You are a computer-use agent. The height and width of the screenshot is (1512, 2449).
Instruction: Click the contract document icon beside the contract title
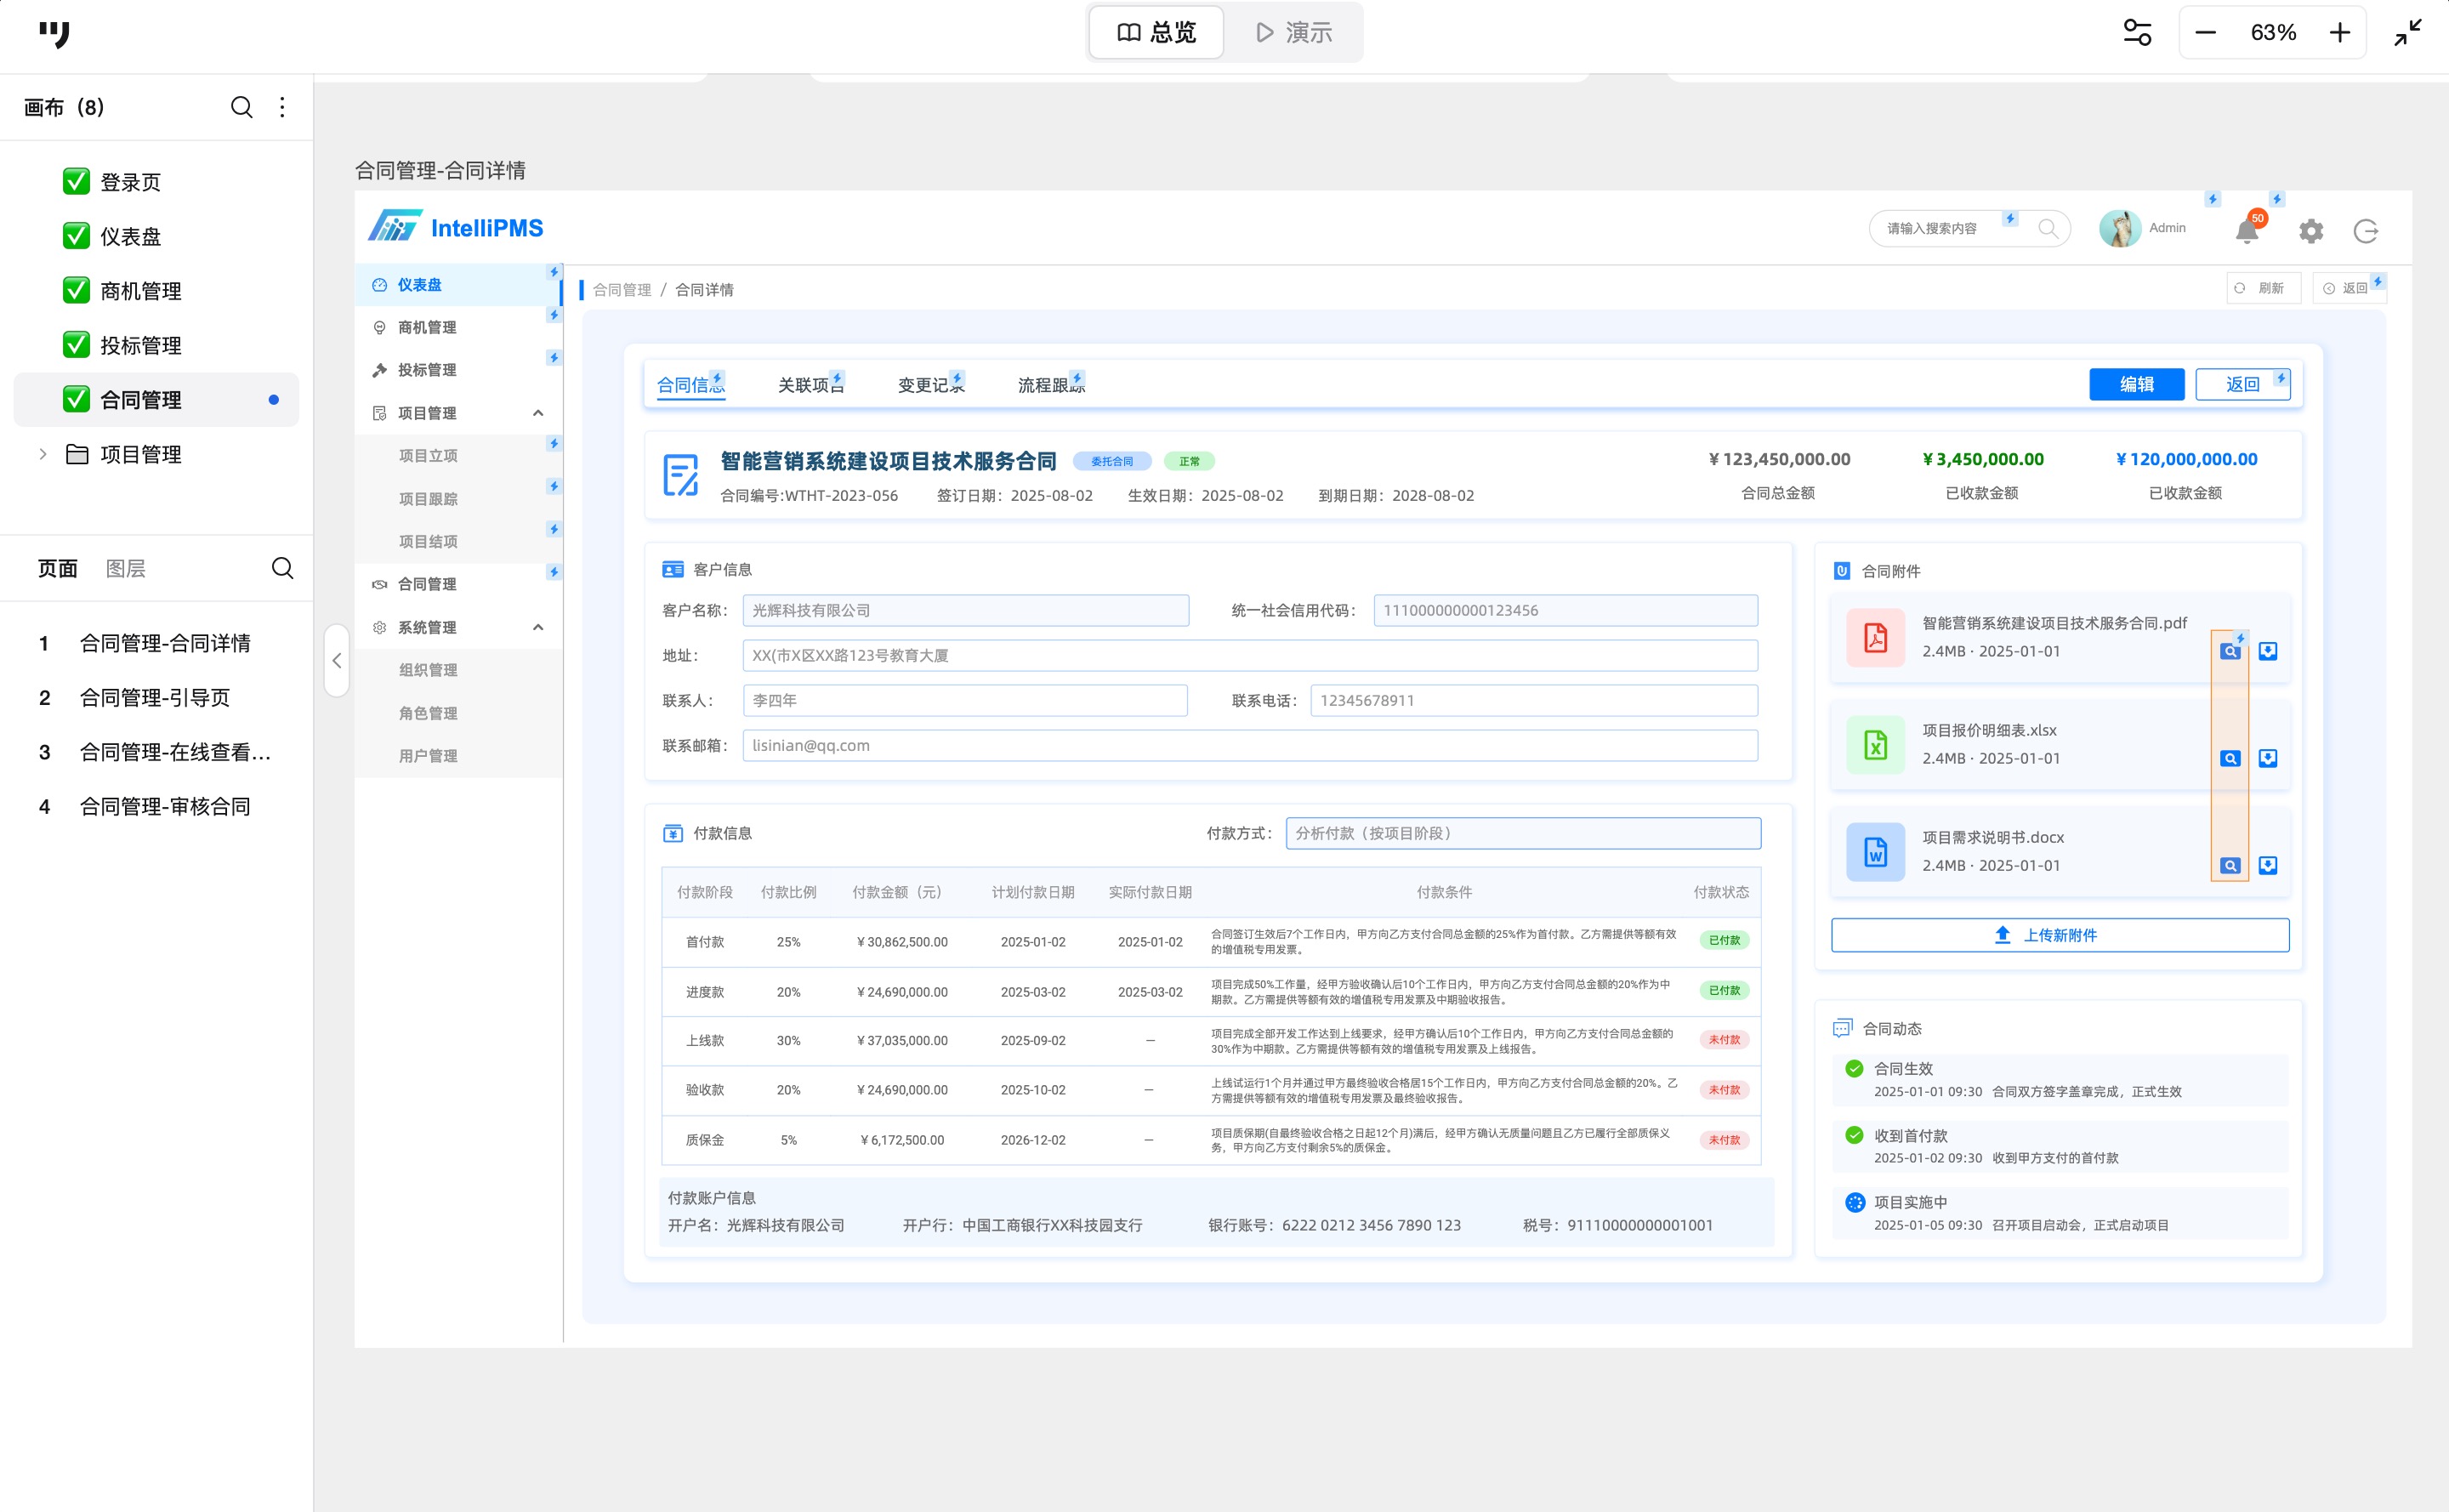tap(680, 475)
